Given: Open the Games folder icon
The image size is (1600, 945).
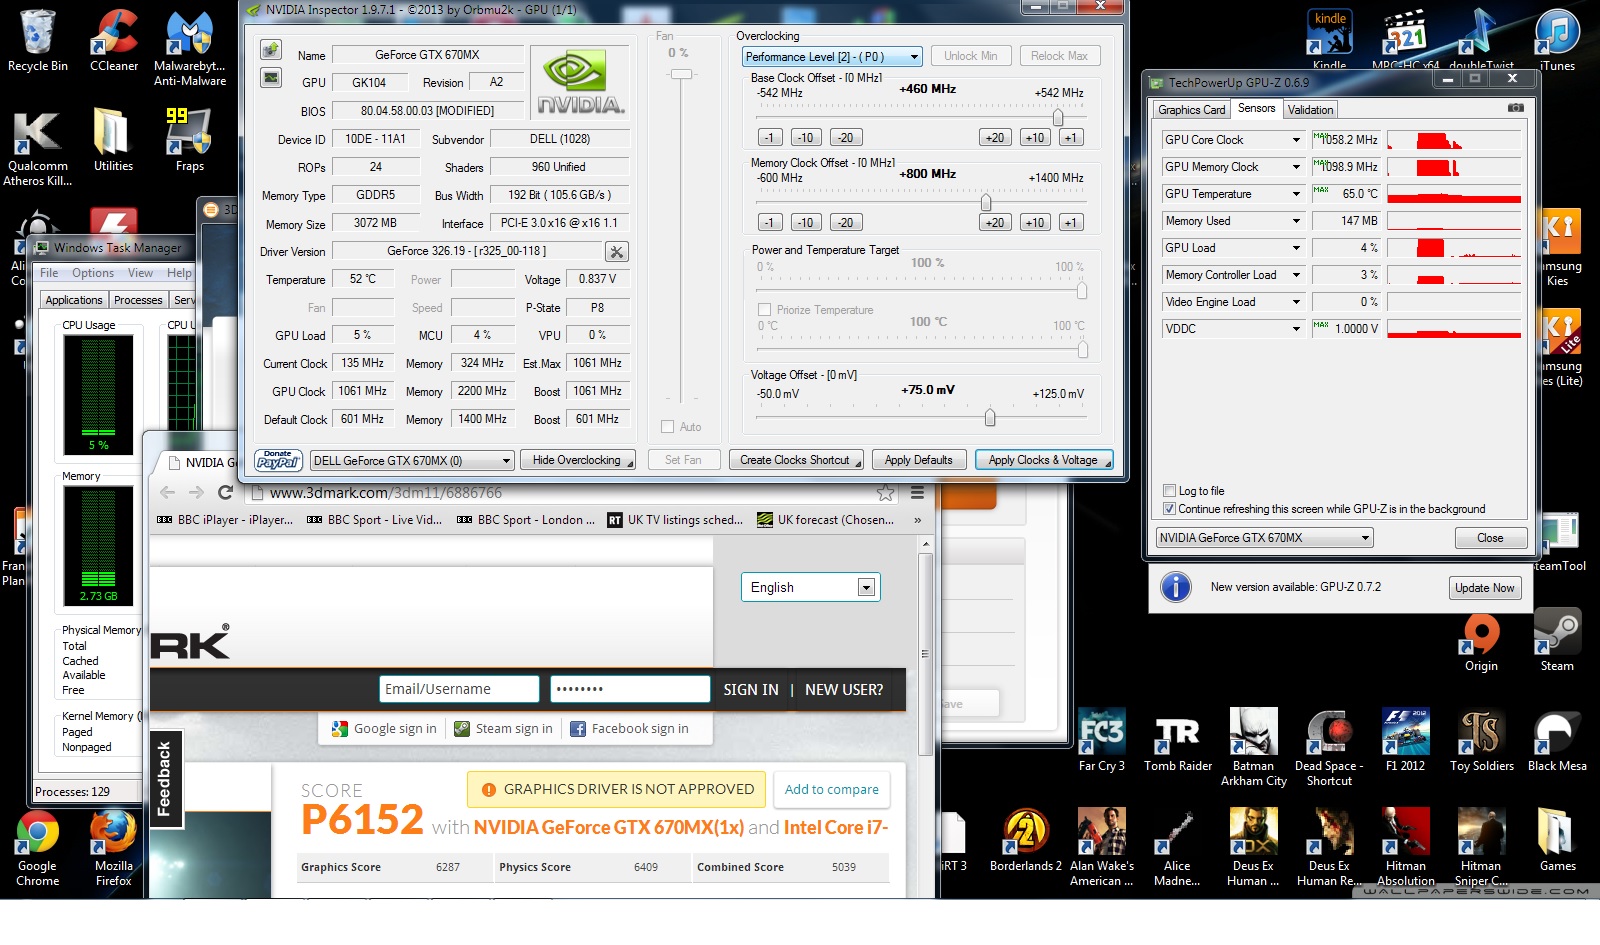Looking at the screenshot, I should pos(1557,840).
